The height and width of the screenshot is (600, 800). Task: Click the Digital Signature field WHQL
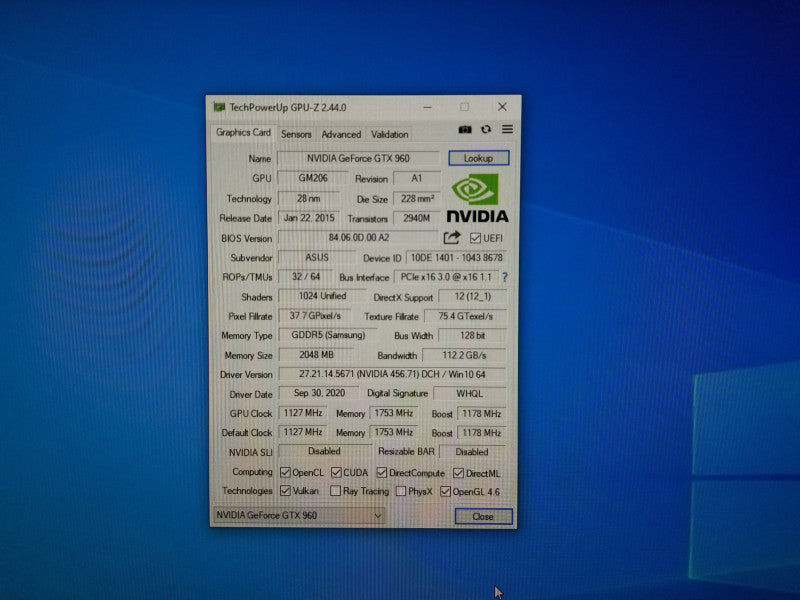coord(470,394)
